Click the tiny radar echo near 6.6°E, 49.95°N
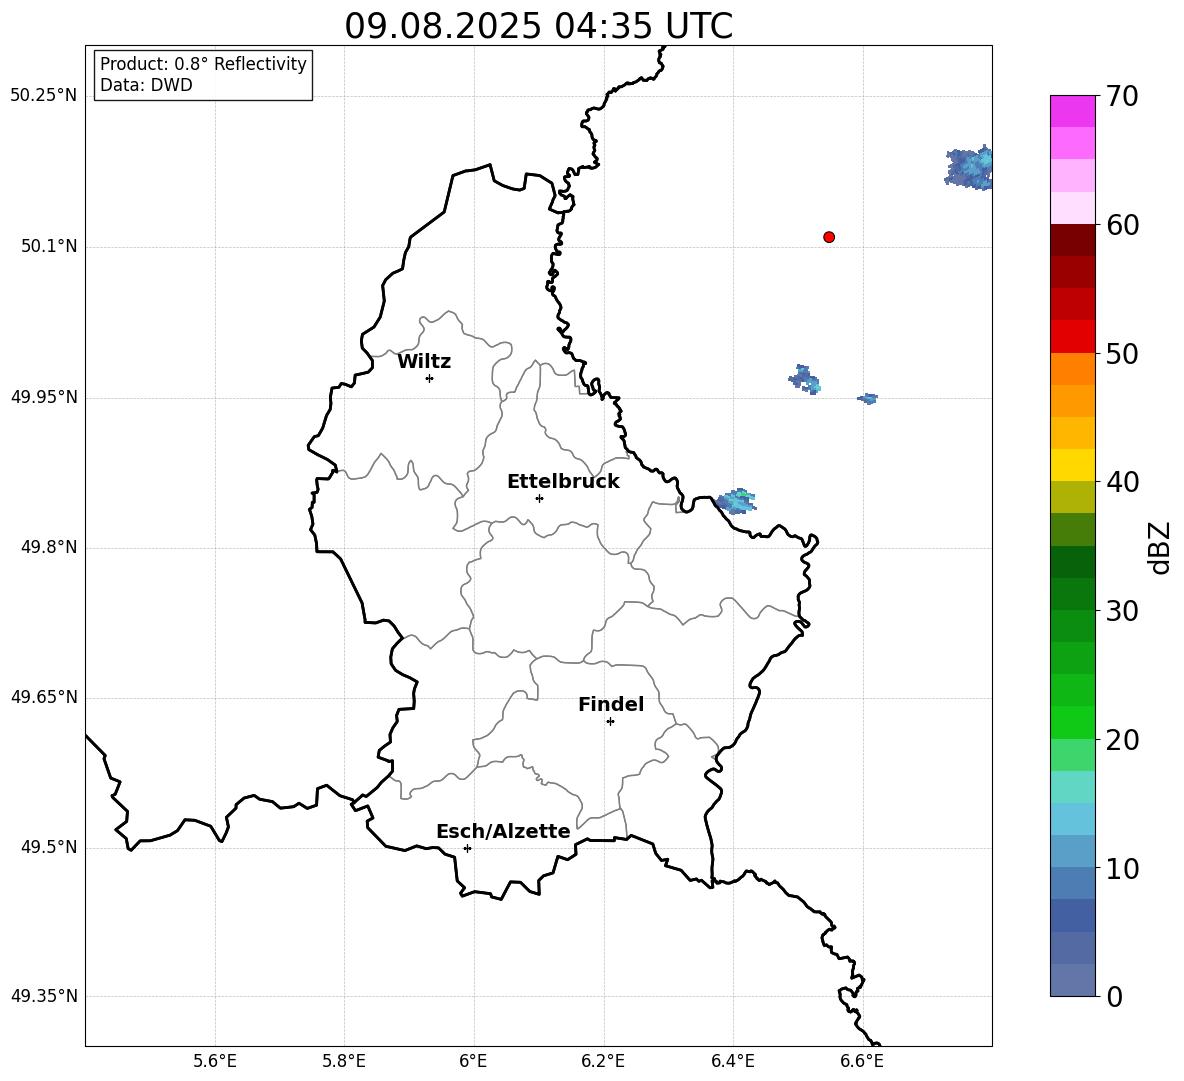The width and height of the screenshot is (1184, 1081). click(x=868, y=399)
